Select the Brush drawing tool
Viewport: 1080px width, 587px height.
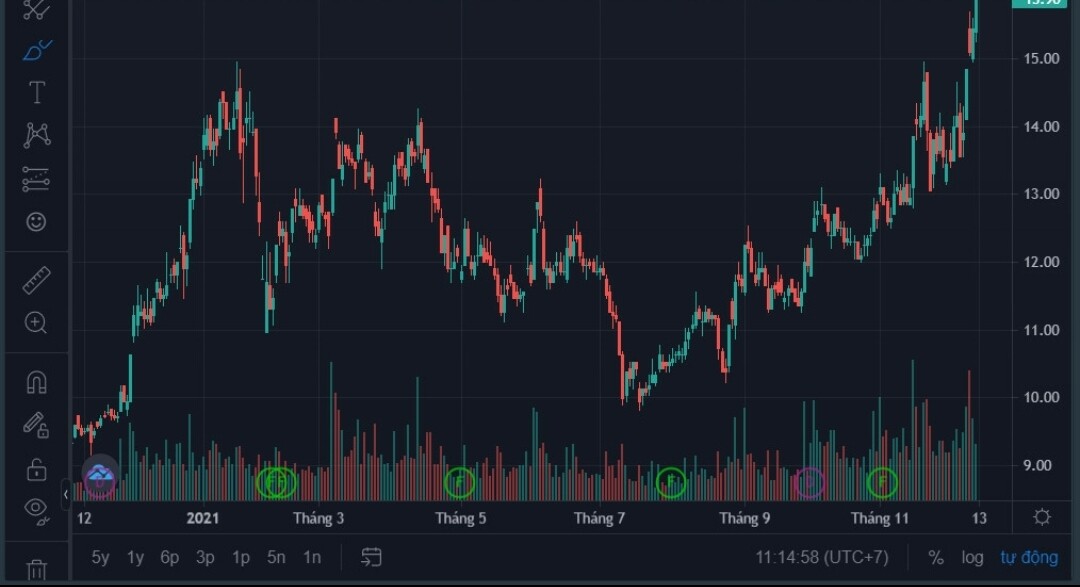pos(37,49)
